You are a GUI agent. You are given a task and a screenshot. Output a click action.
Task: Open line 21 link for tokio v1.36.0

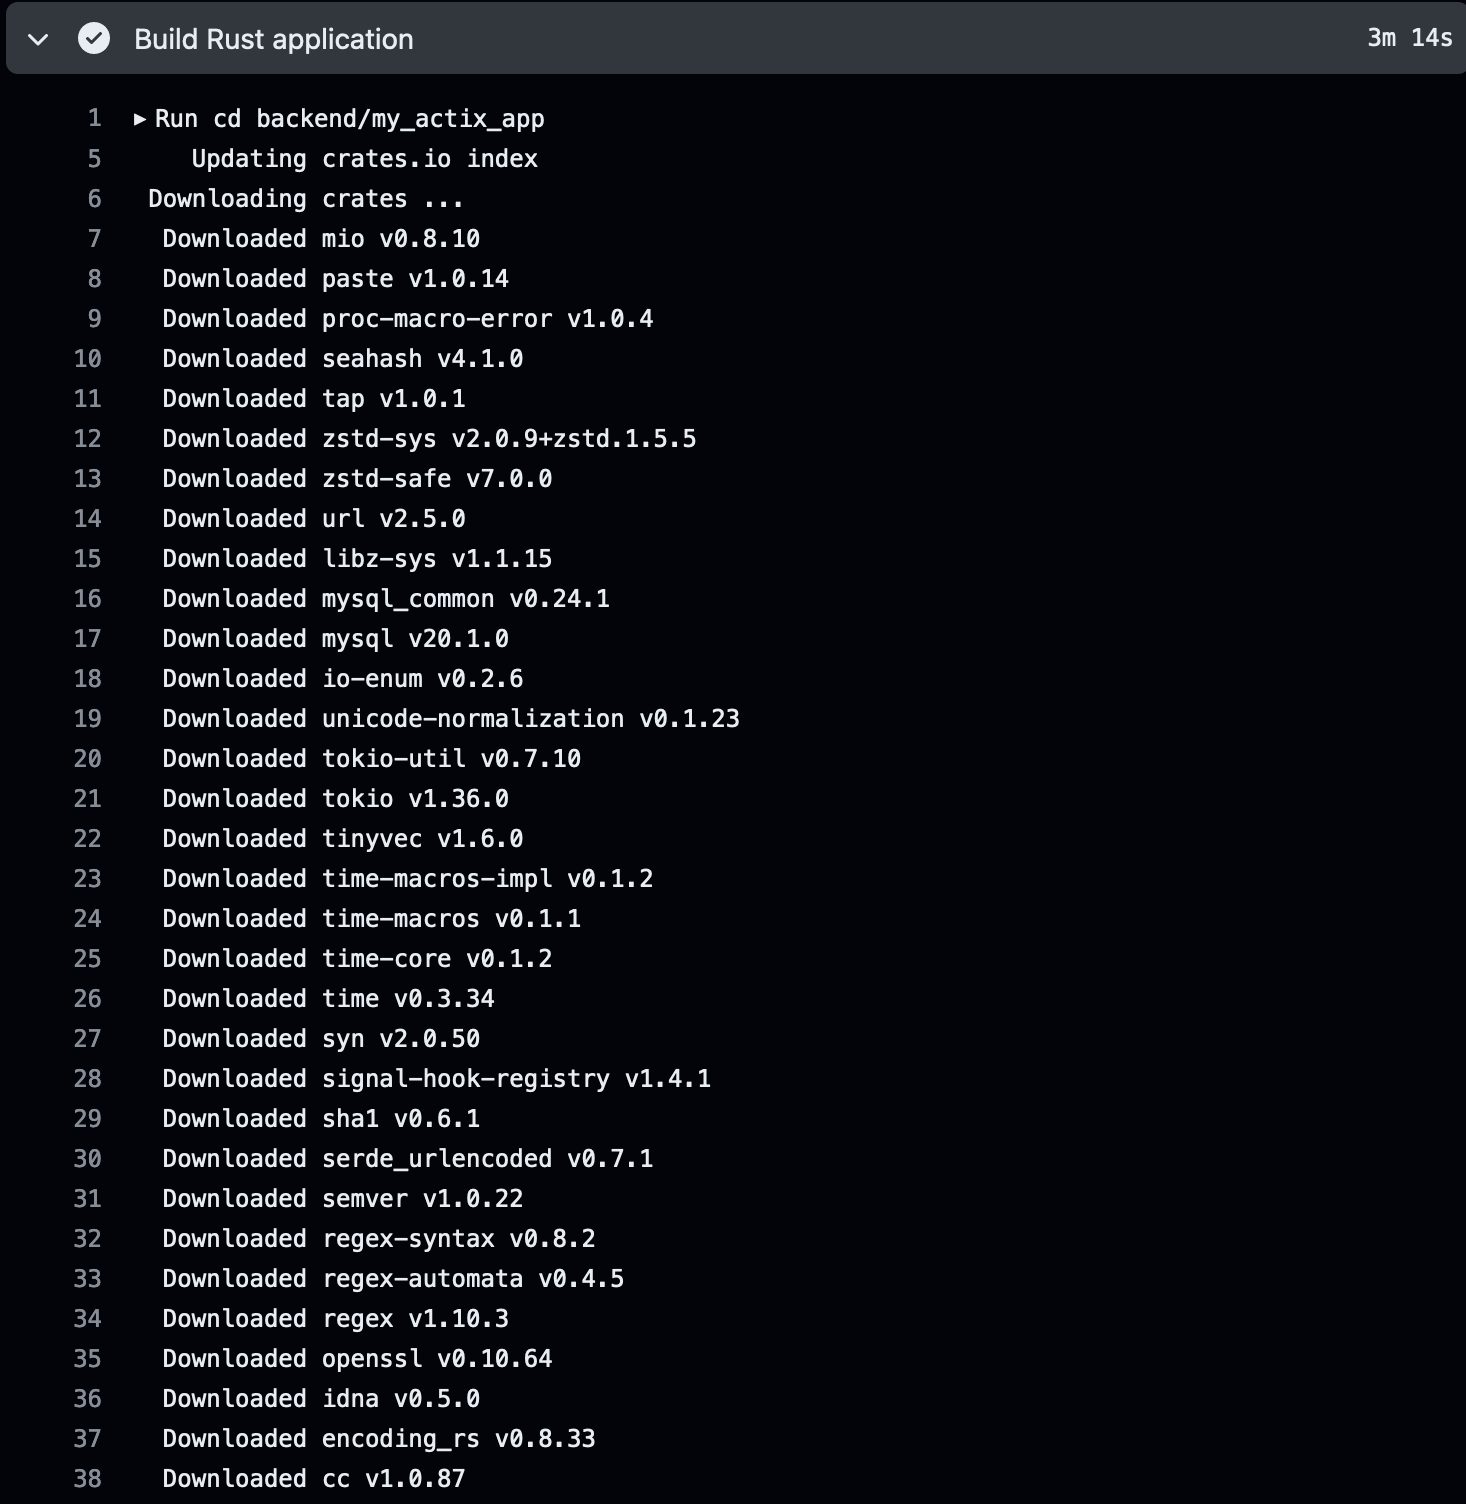[88, 799]
